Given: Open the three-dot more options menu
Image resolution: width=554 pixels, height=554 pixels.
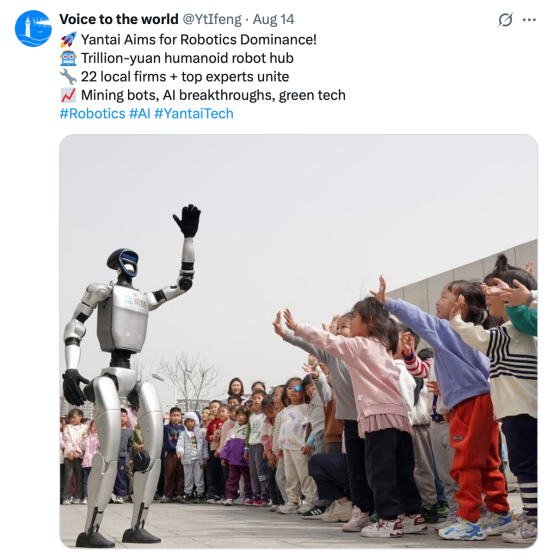Looking at the screenshot, I should [529, 20].
